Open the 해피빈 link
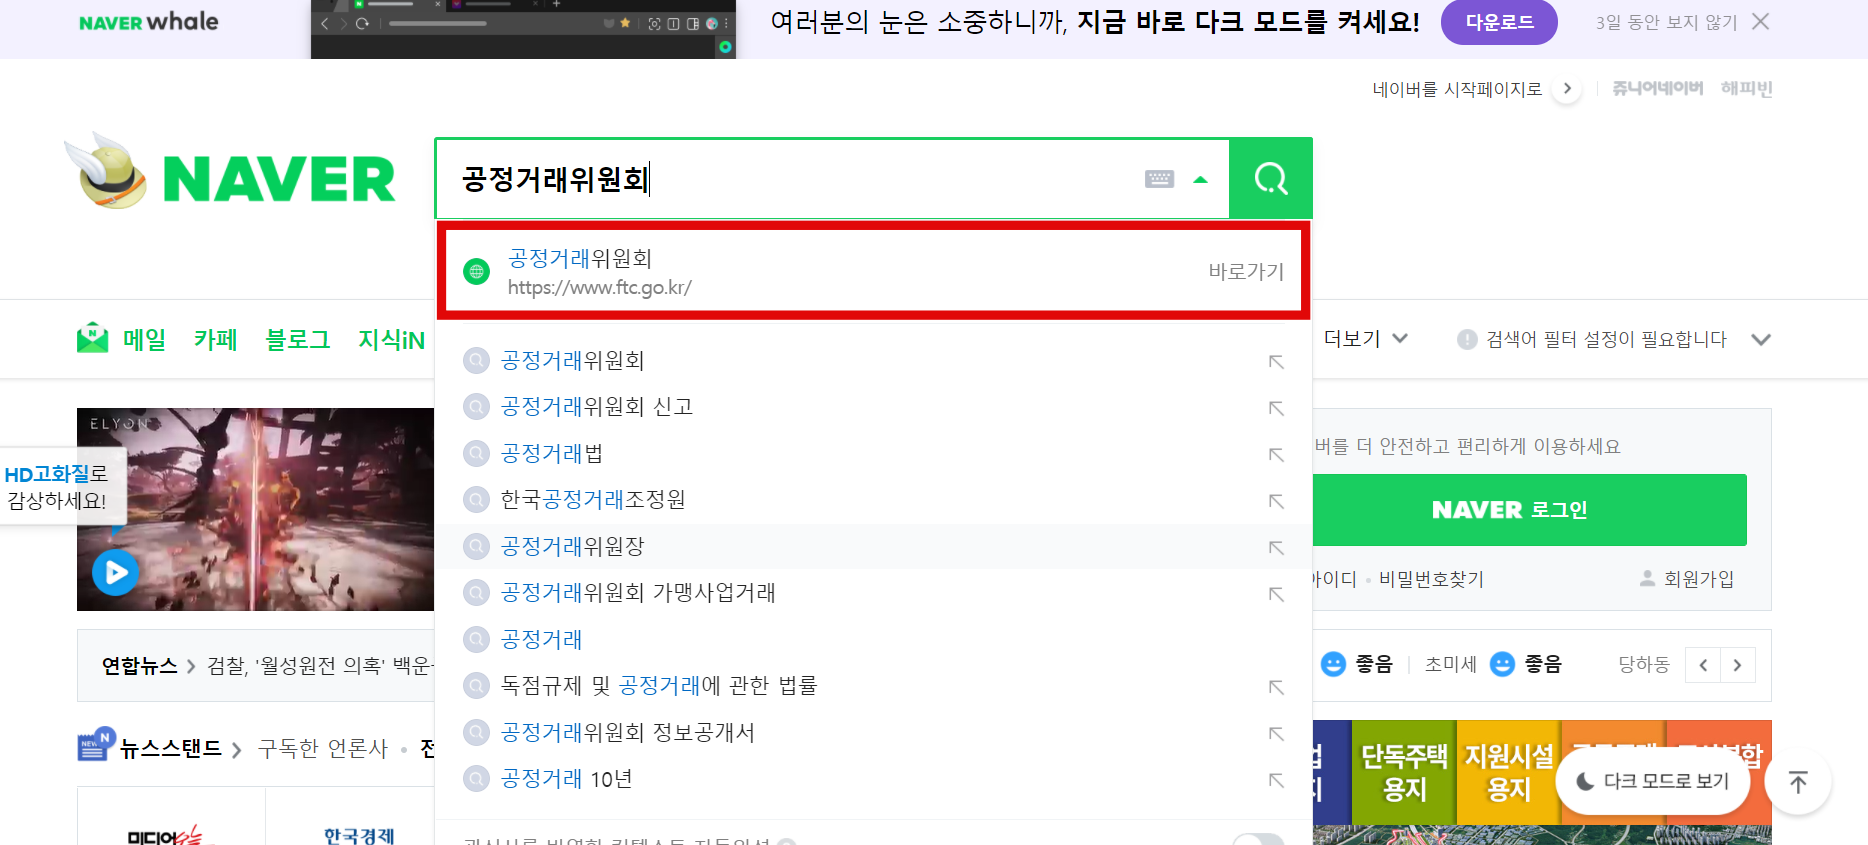This screenshot has height=845, width=1868. click(1746, 88)
